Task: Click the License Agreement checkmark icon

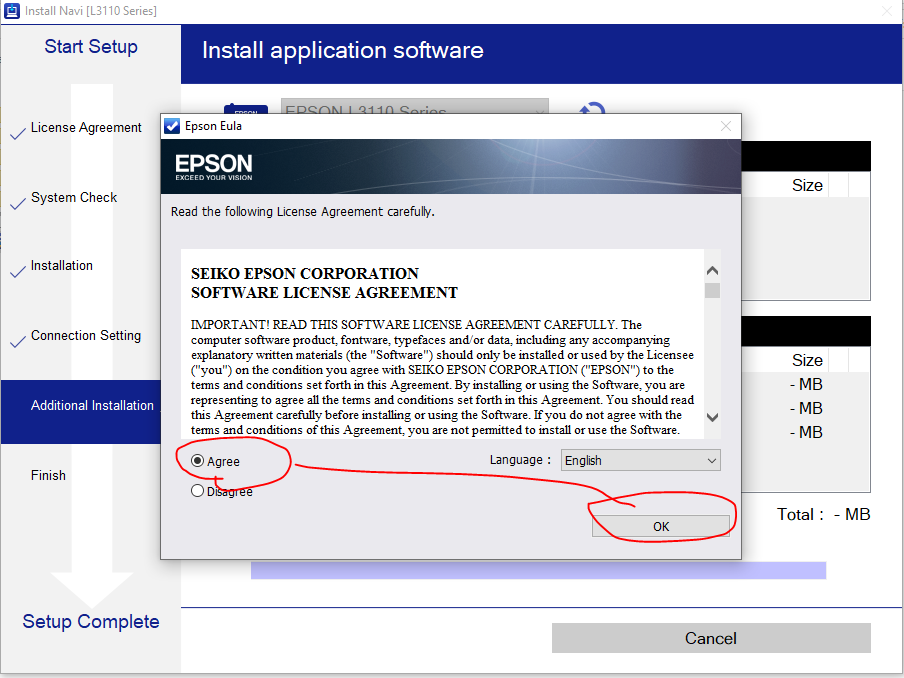Action: pos(18,133)
